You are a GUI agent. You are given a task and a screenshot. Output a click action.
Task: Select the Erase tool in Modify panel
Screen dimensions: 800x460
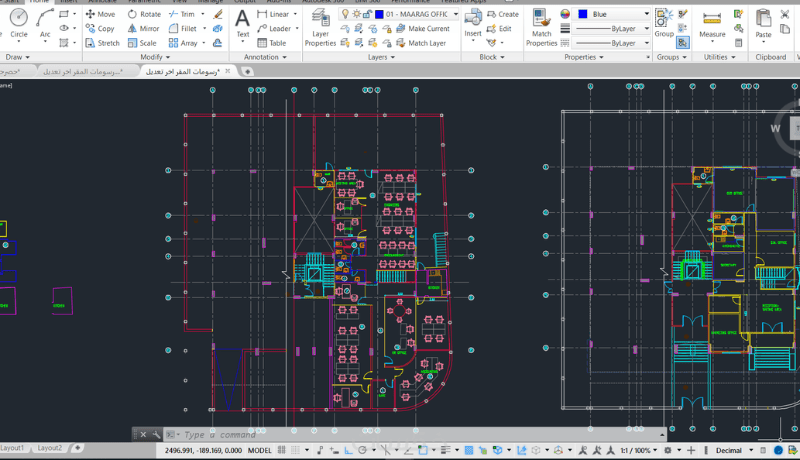tap(218, 14)
